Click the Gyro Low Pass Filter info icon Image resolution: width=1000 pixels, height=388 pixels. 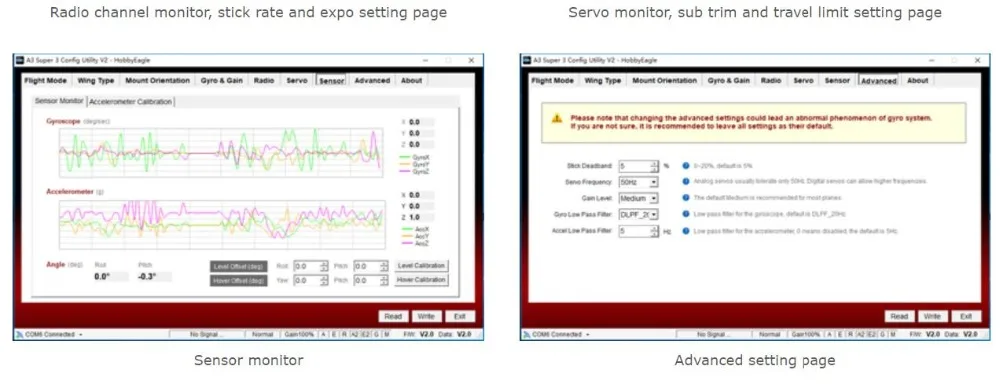click(686, 214)
